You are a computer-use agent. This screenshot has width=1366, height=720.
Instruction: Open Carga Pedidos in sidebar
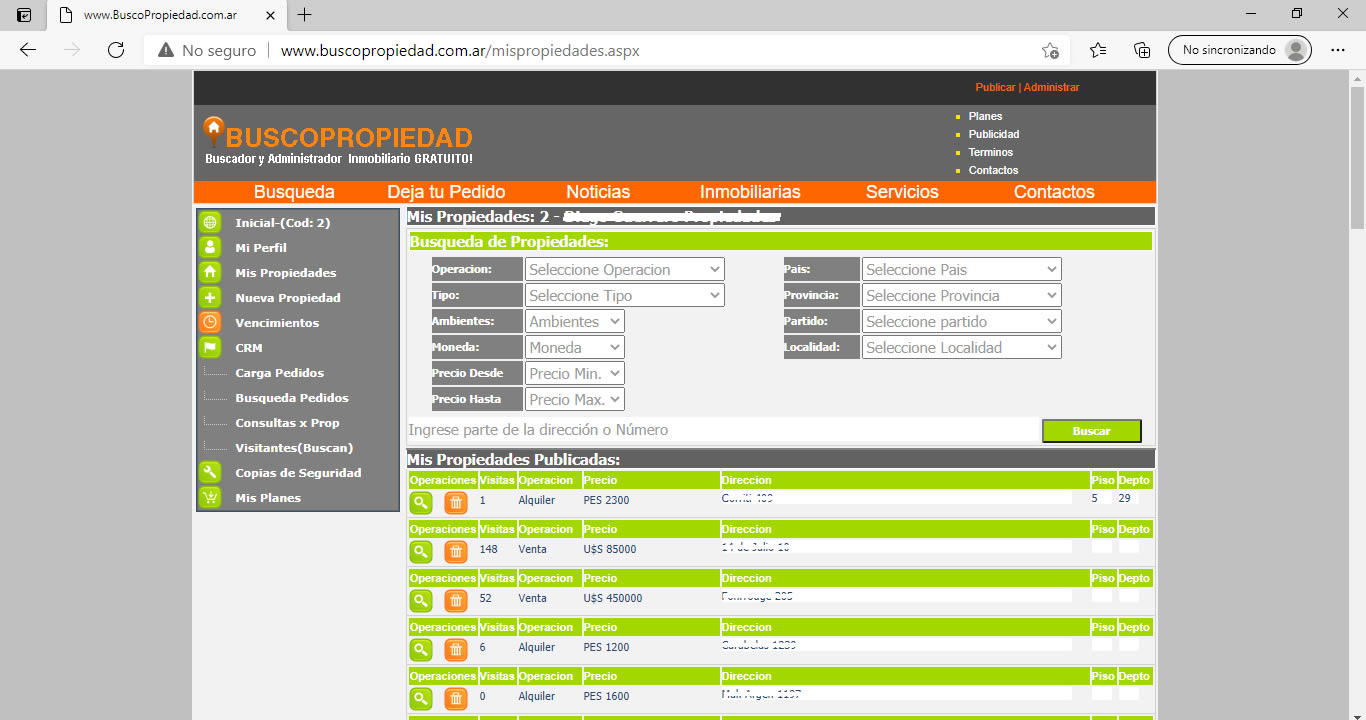pos(280,373)
